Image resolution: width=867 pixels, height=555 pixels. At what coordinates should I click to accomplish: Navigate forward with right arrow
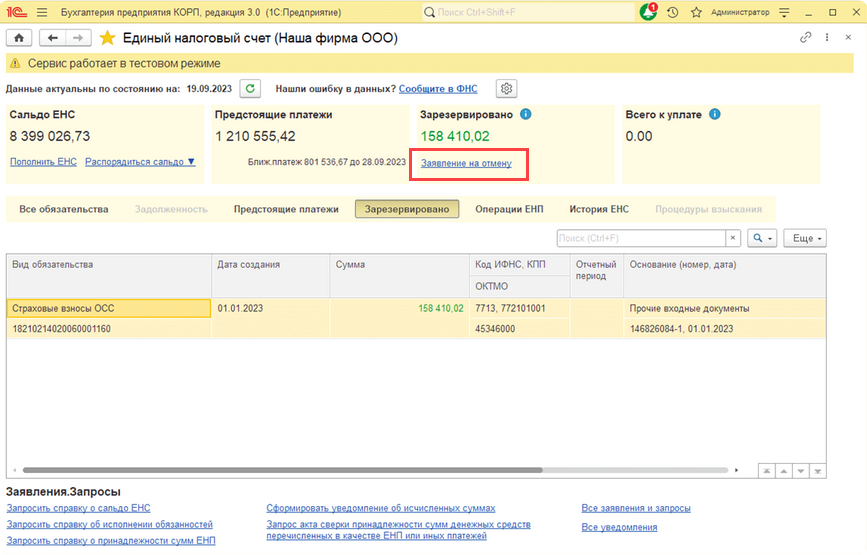pos(78,38)
